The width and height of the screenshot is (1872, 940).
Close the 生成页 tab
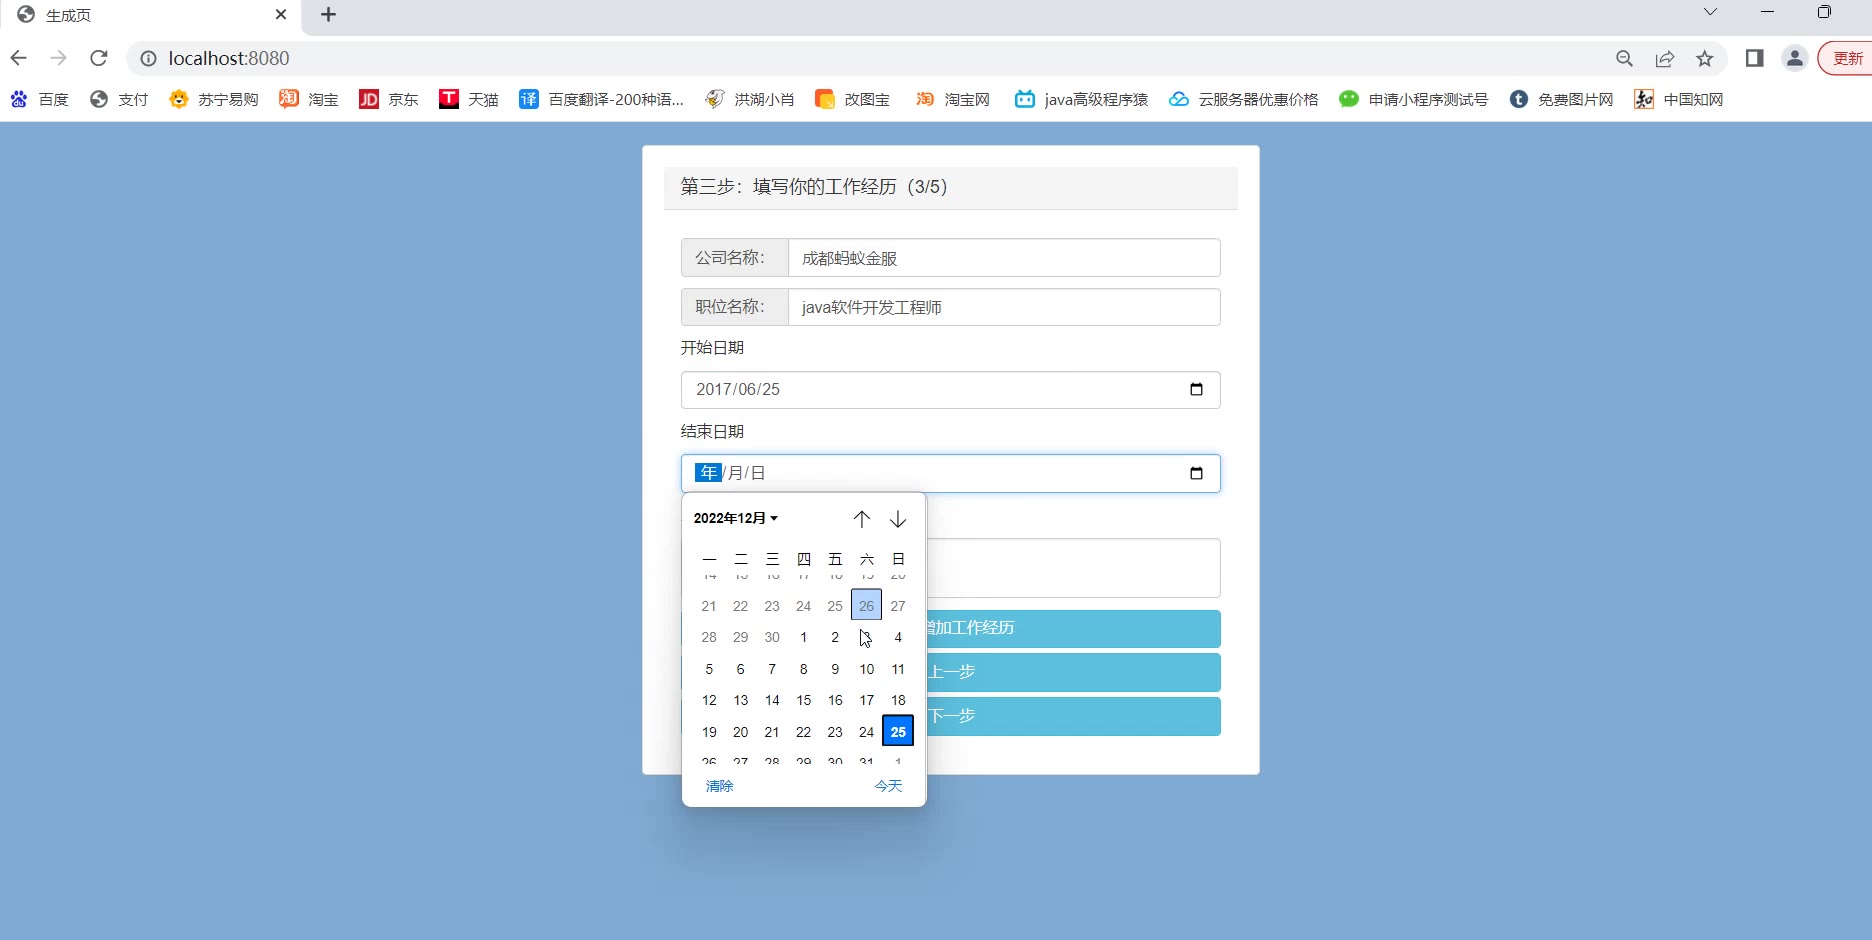click(x=281, y=15)
